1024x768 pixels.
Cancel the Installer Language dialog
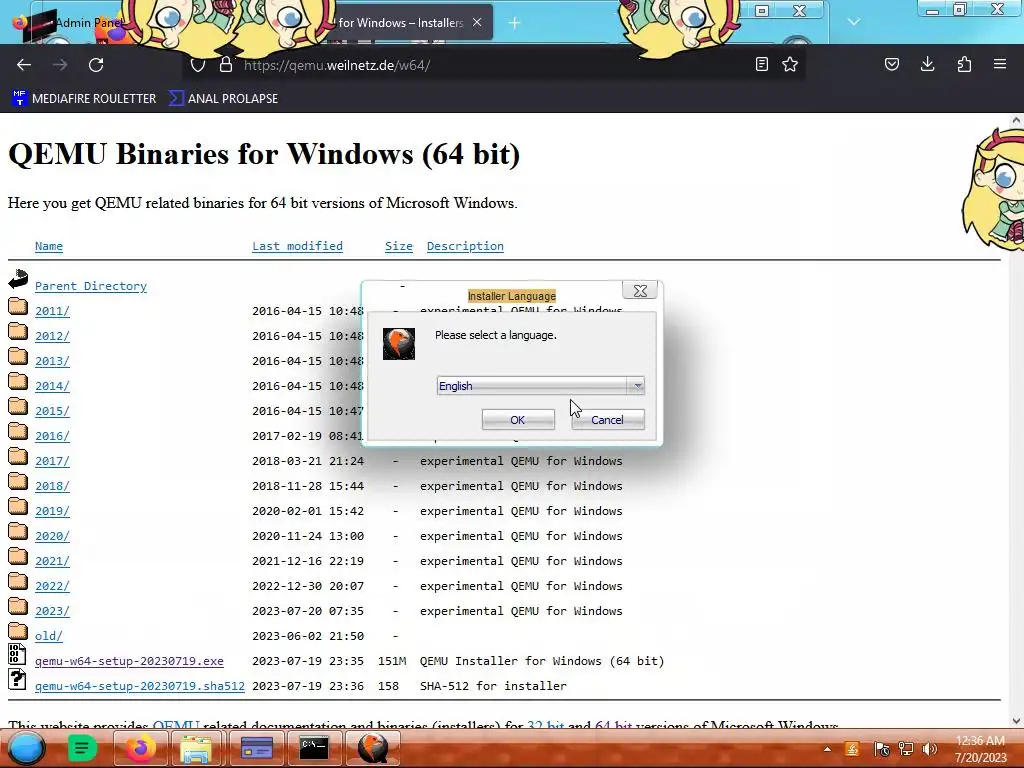pos(608,420)
